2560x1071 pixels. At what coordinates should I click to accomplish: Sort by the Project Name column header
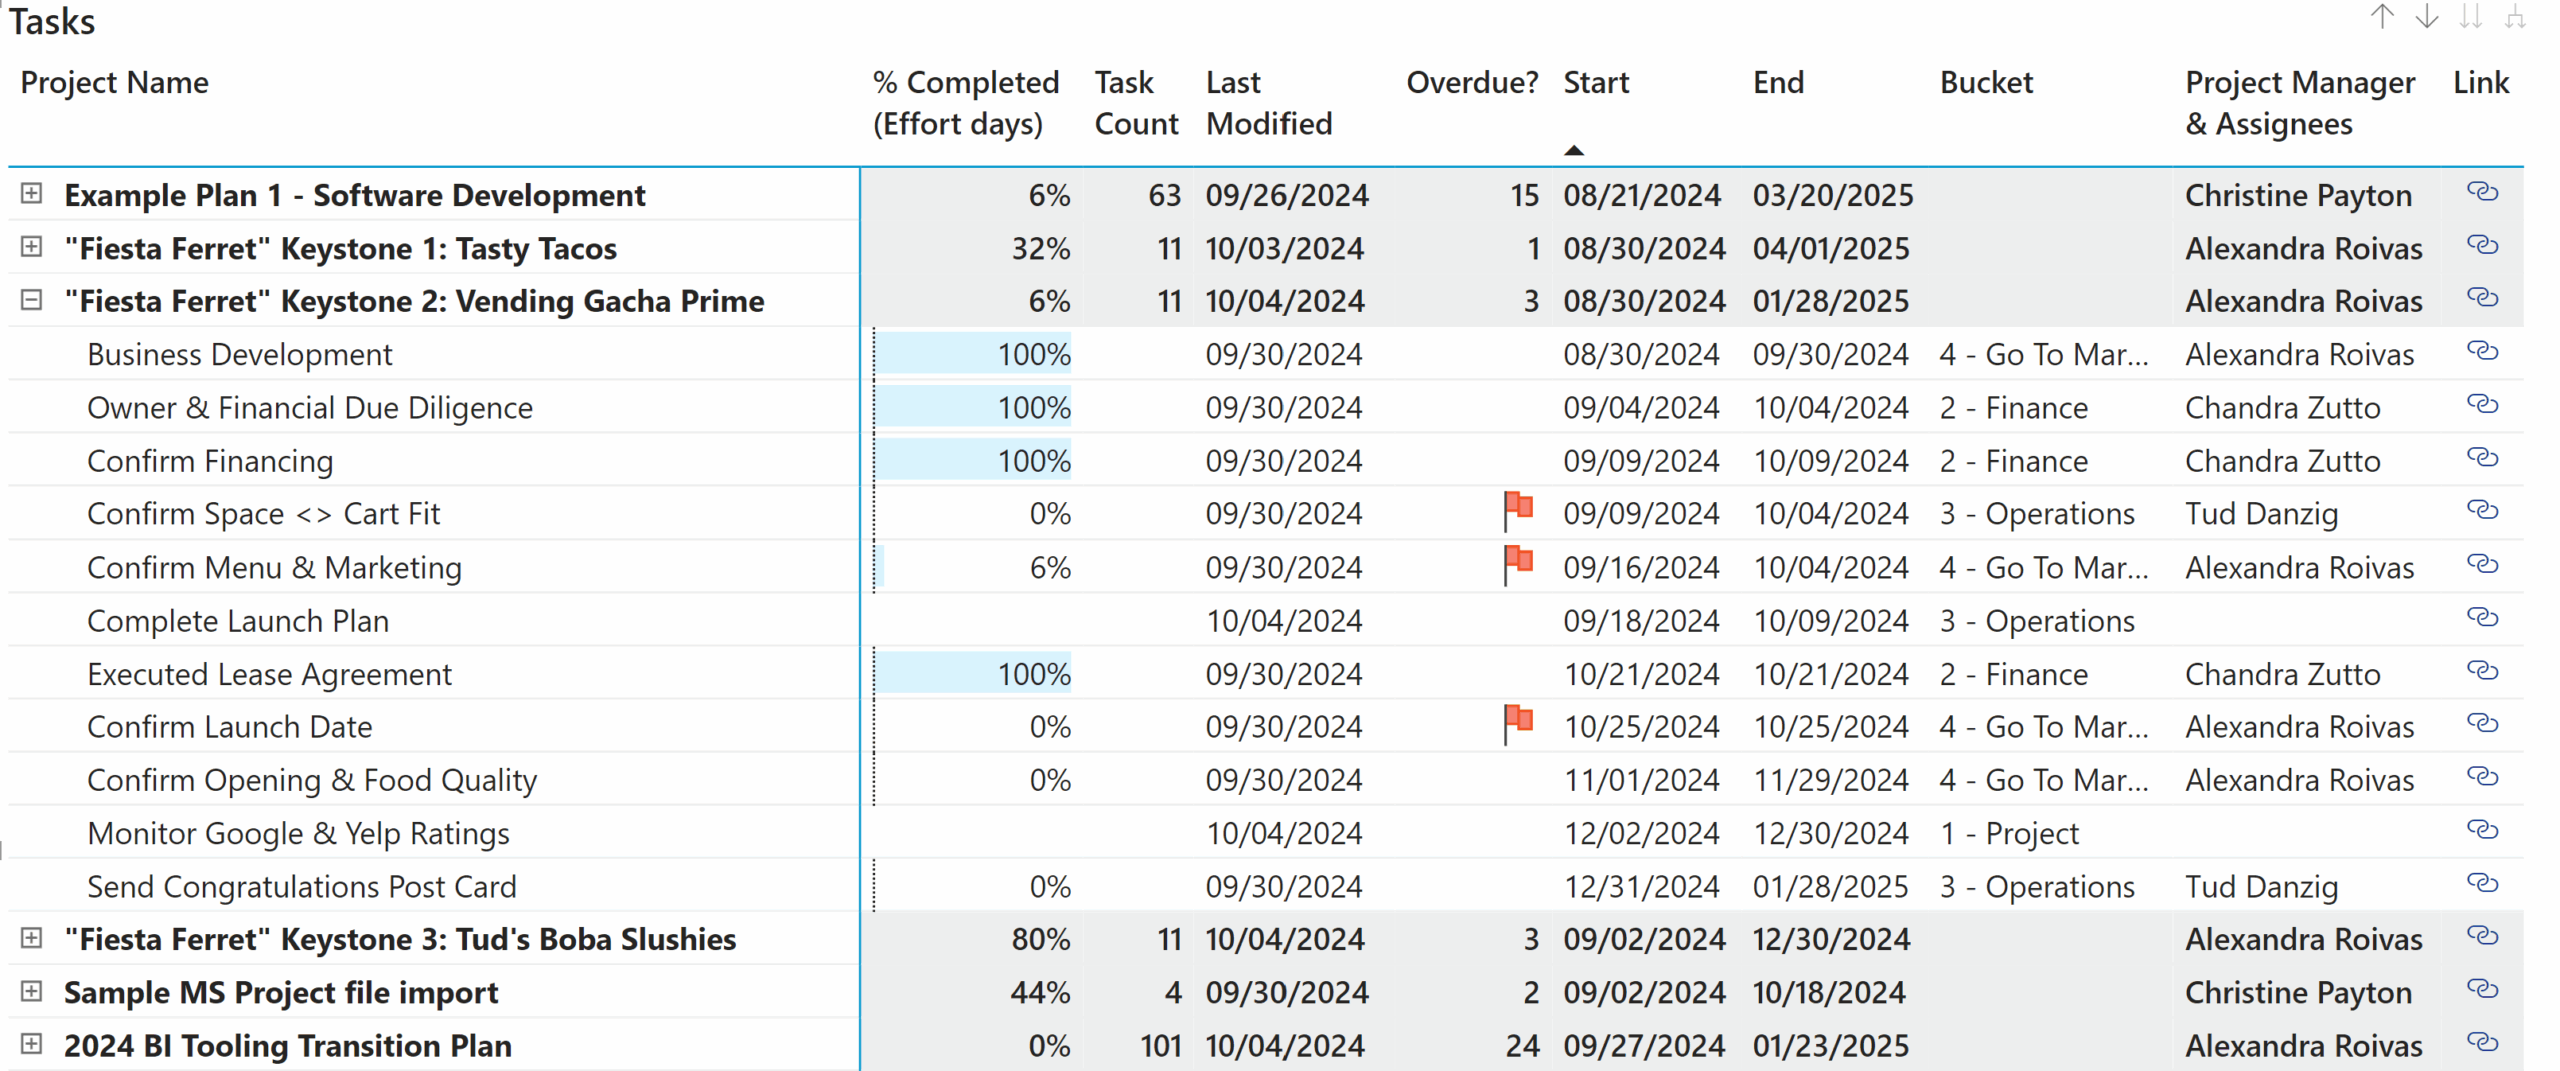point(114,83)
